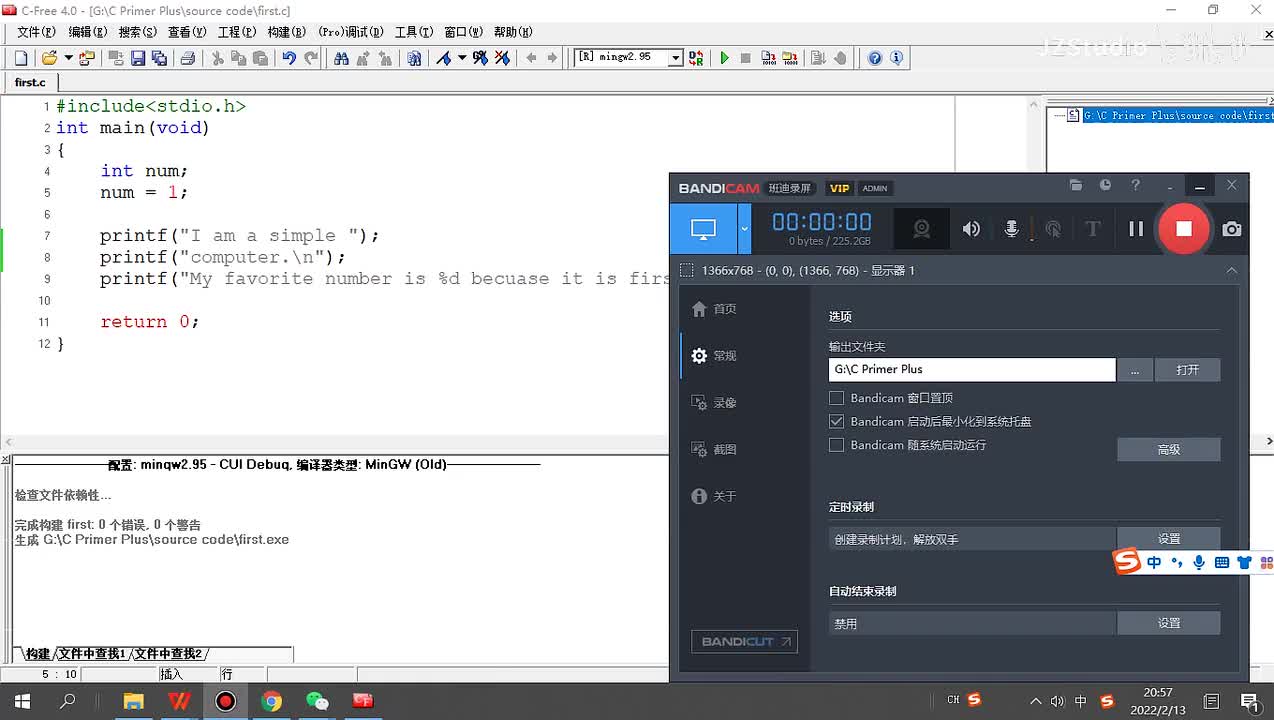Image resolution: width=1274 pixels, height=720 pixels.
Task: Click the Save file floppy-disk icon
Action: click(138, 58)
